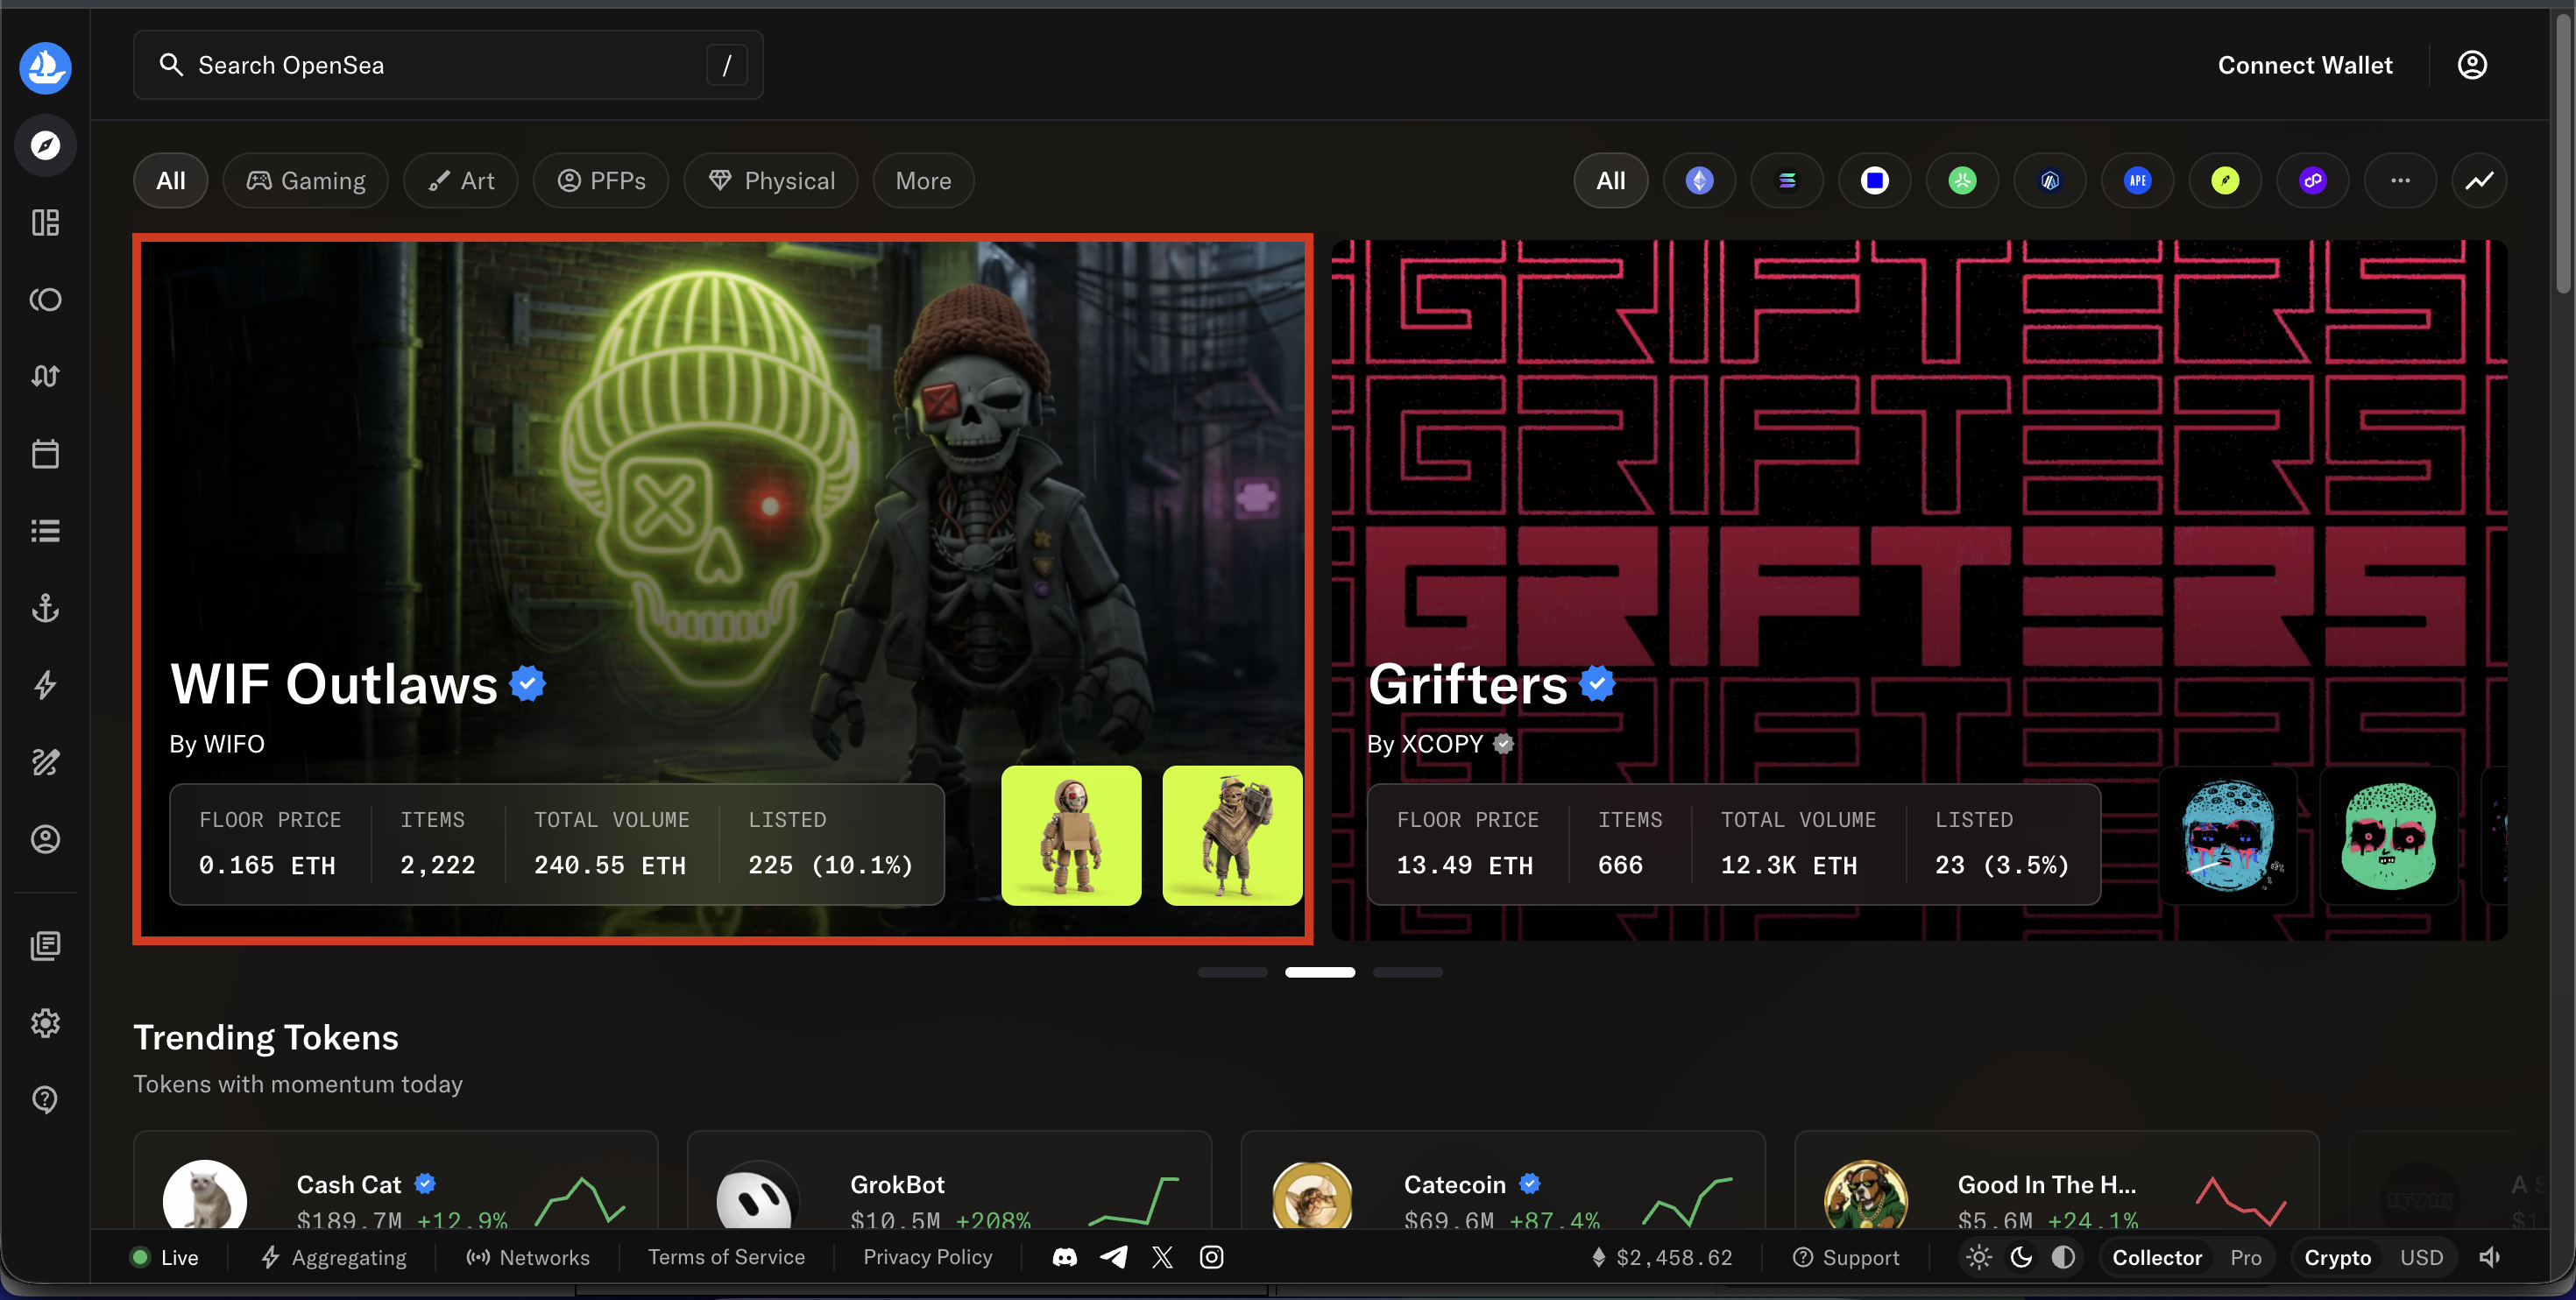
Task: Filter by Arbitrum chain icon
Action: (2050, 180)
